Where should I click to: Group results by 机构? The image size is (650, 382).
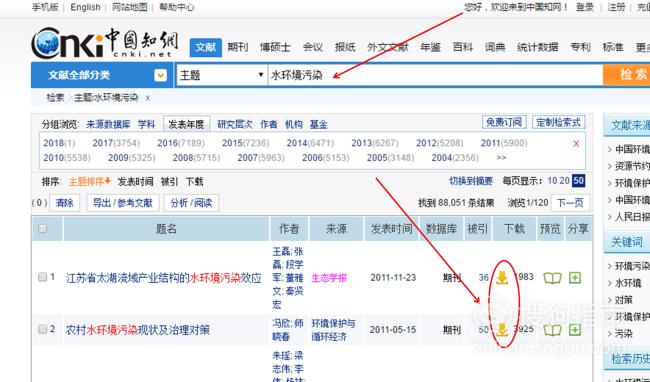pyautogui.click(x=293, y=124)
